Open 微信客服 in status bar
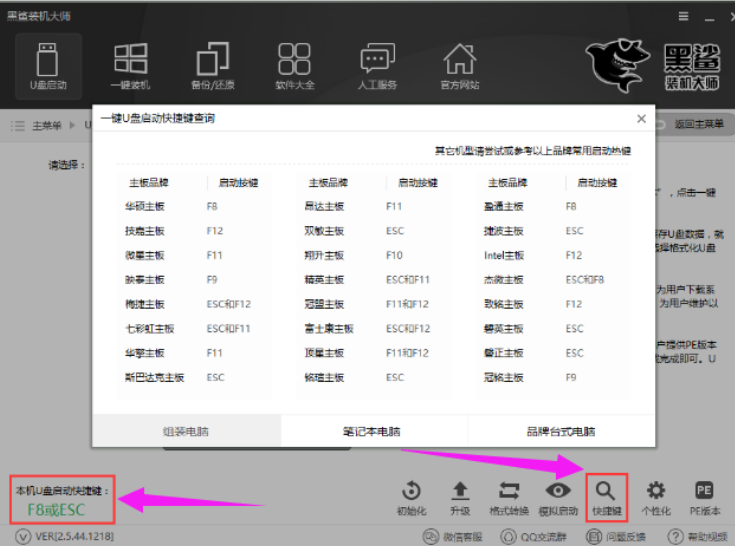 [452, 537]
